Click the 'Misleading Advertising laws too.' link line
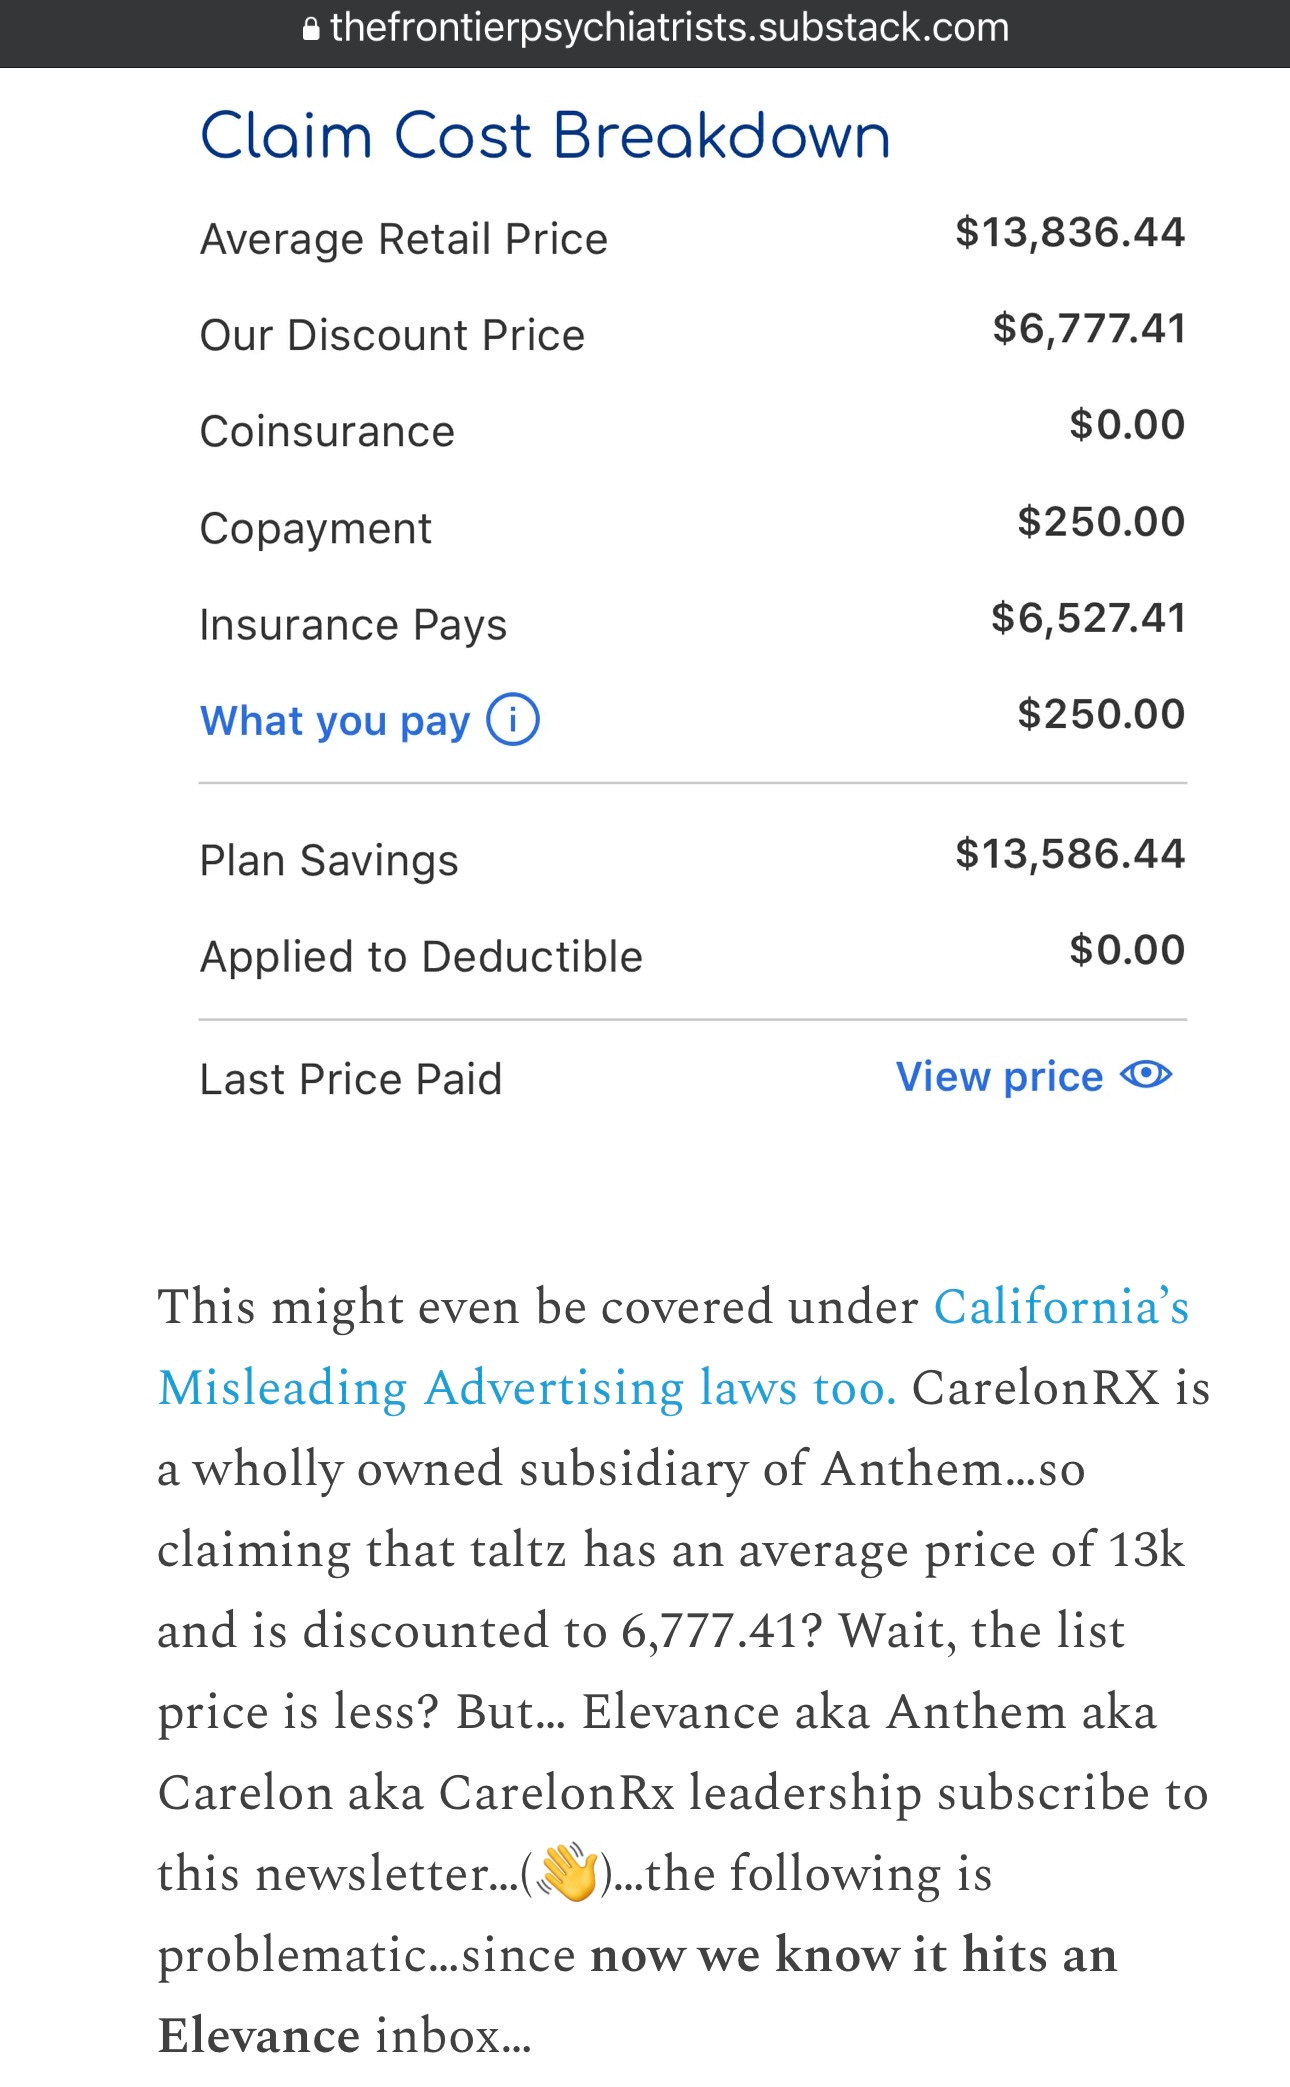Screen dimensions: 1290x2087 [527, 1388]
